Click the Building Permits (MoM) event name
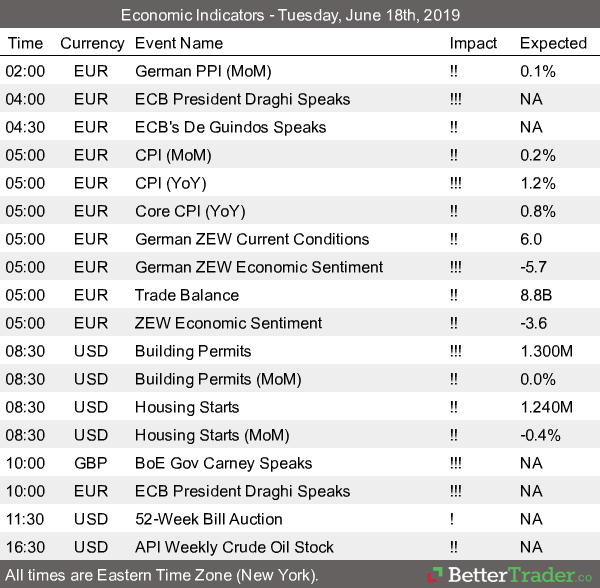This screenshot has width=600, height=588. point(214,379)
